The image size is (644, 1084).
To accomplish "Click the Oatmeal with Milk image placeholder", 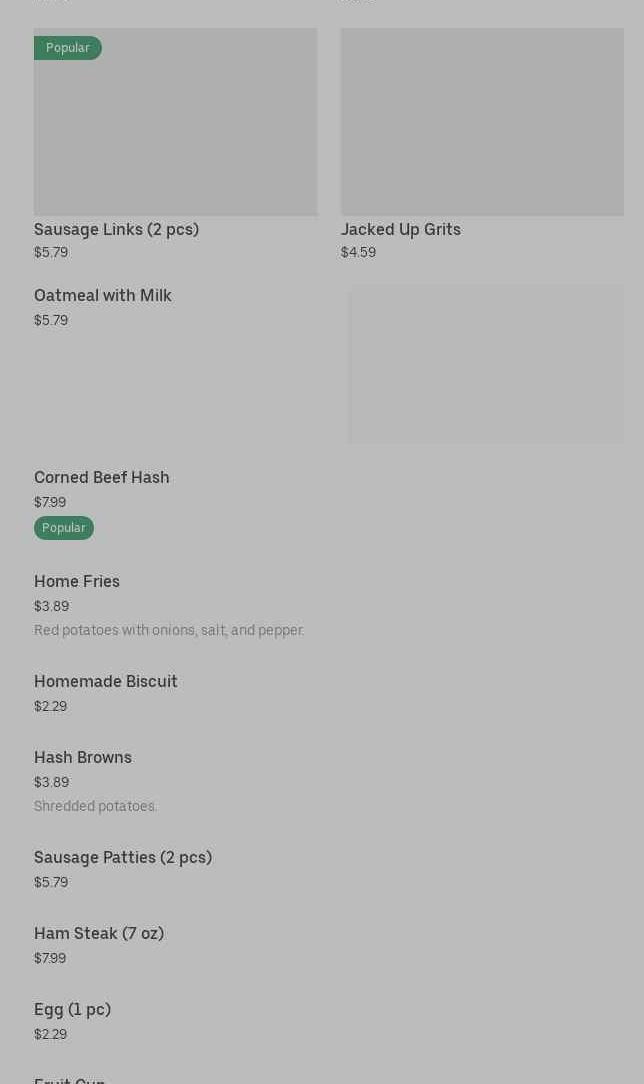I will pos(485,364).
